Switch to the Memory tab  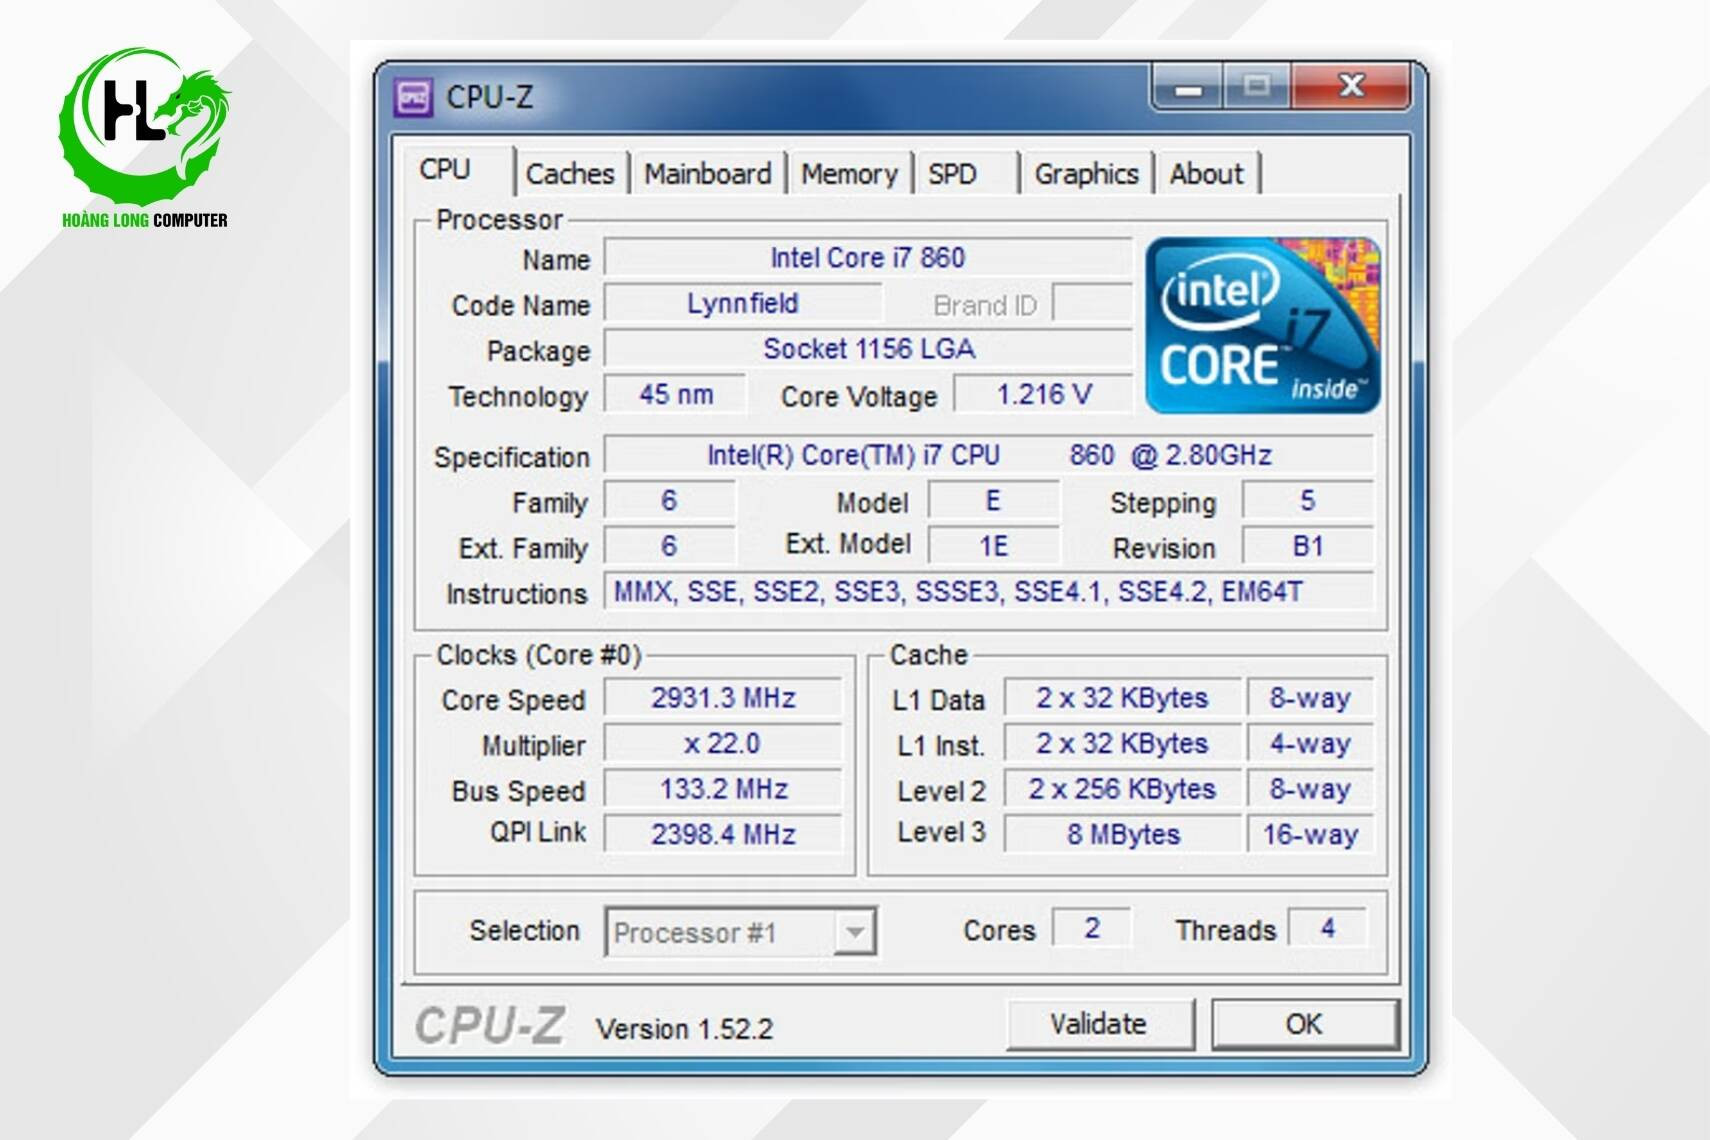[849, 174]
